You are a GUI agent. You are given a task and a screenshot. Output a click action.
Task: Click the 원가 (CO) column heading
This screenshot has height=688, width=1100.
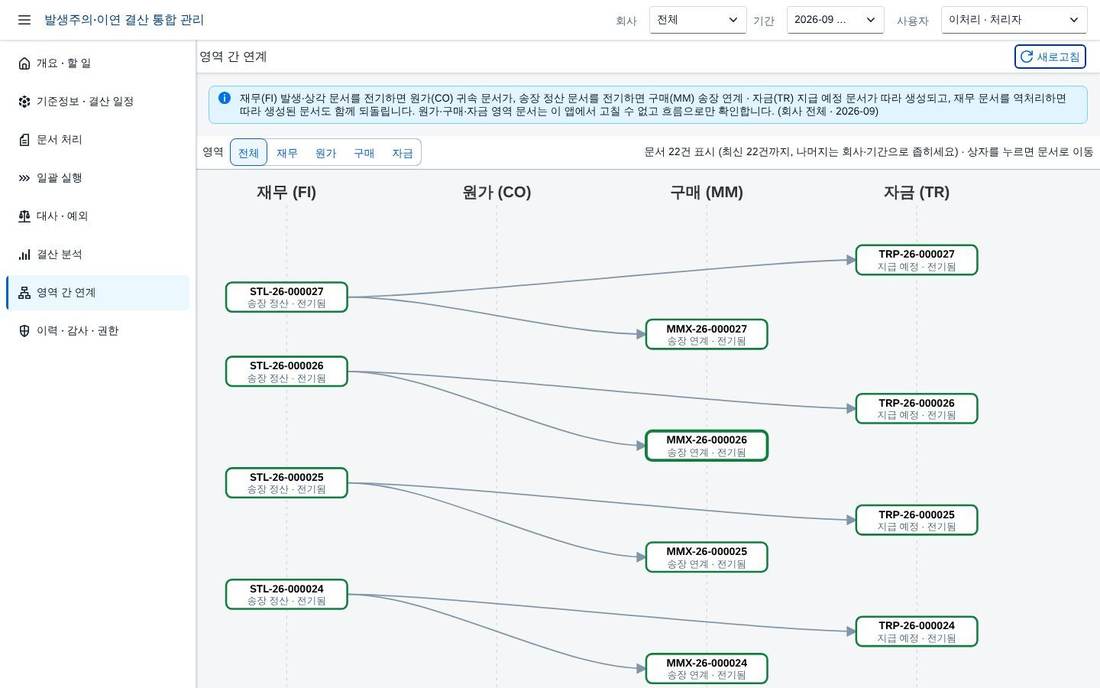coord(497,192)
